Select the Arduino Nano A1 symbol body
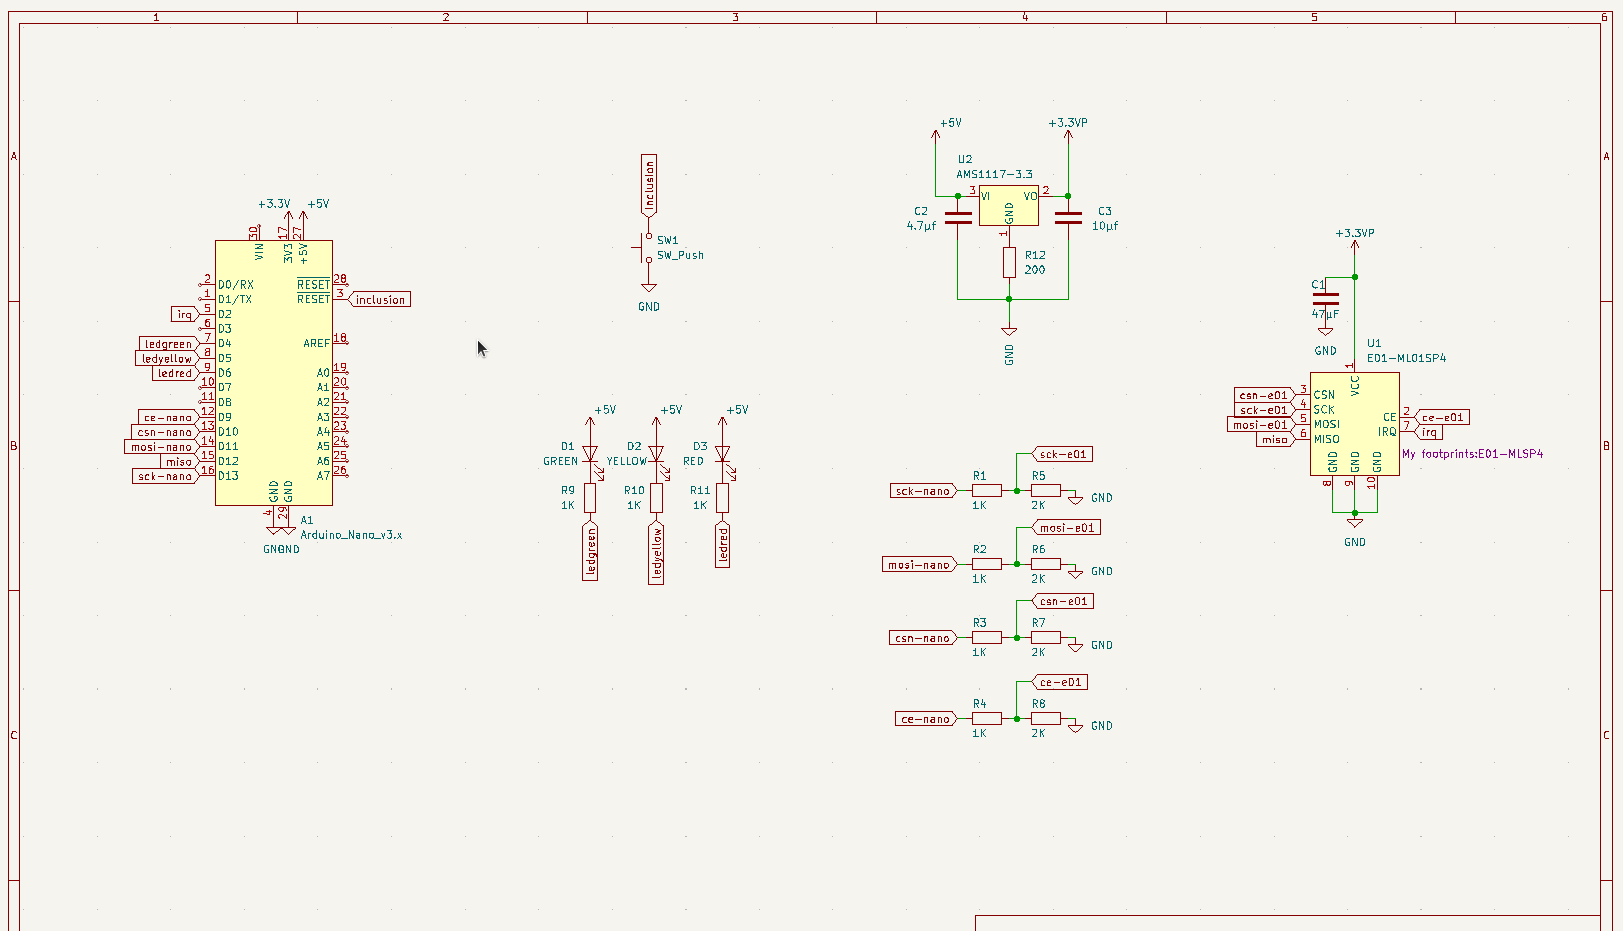The width and height of the screenshot is (1623, 931). click(274, 372)
